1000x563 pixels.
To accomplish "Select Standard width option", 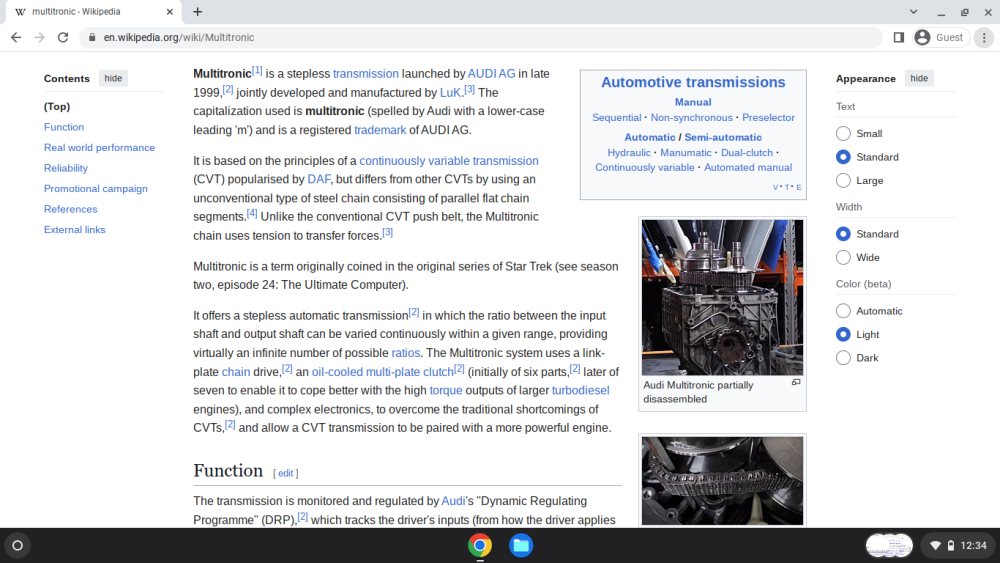I will (x=843, y=234).
